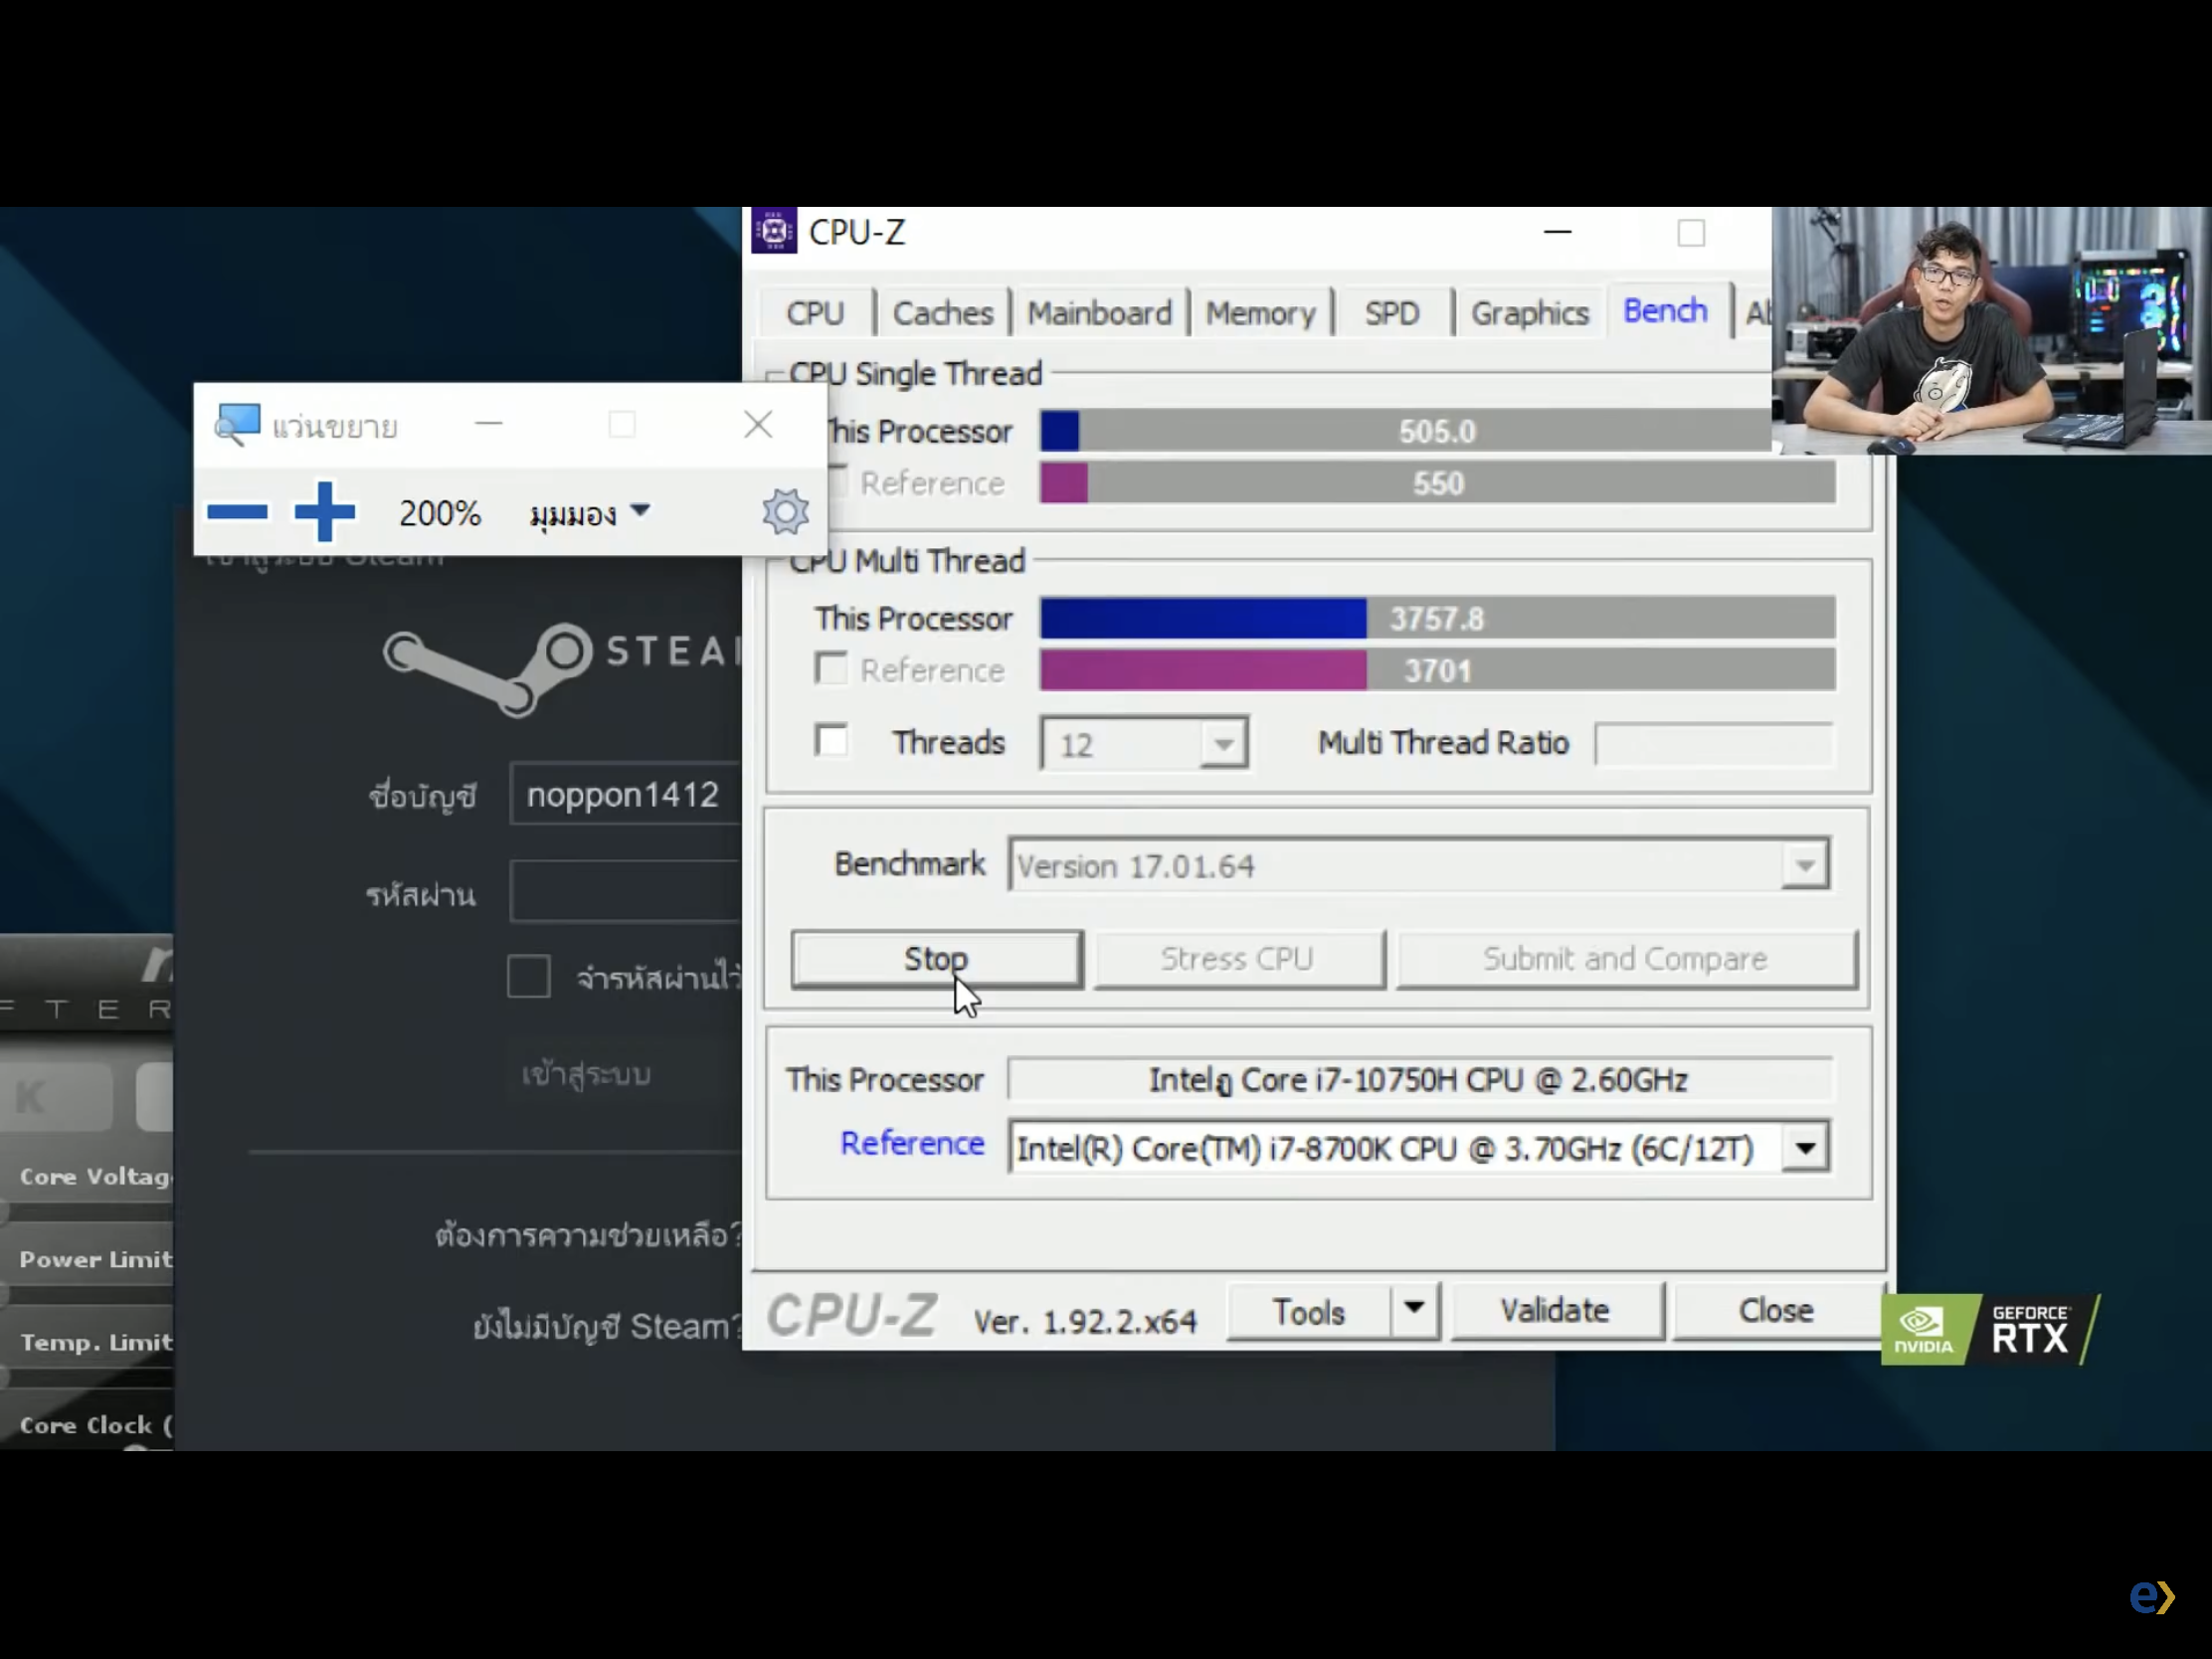Click the Multi Thread Ratio field
Viewport: 2212px width, 1659px height.
[1713, 743]
